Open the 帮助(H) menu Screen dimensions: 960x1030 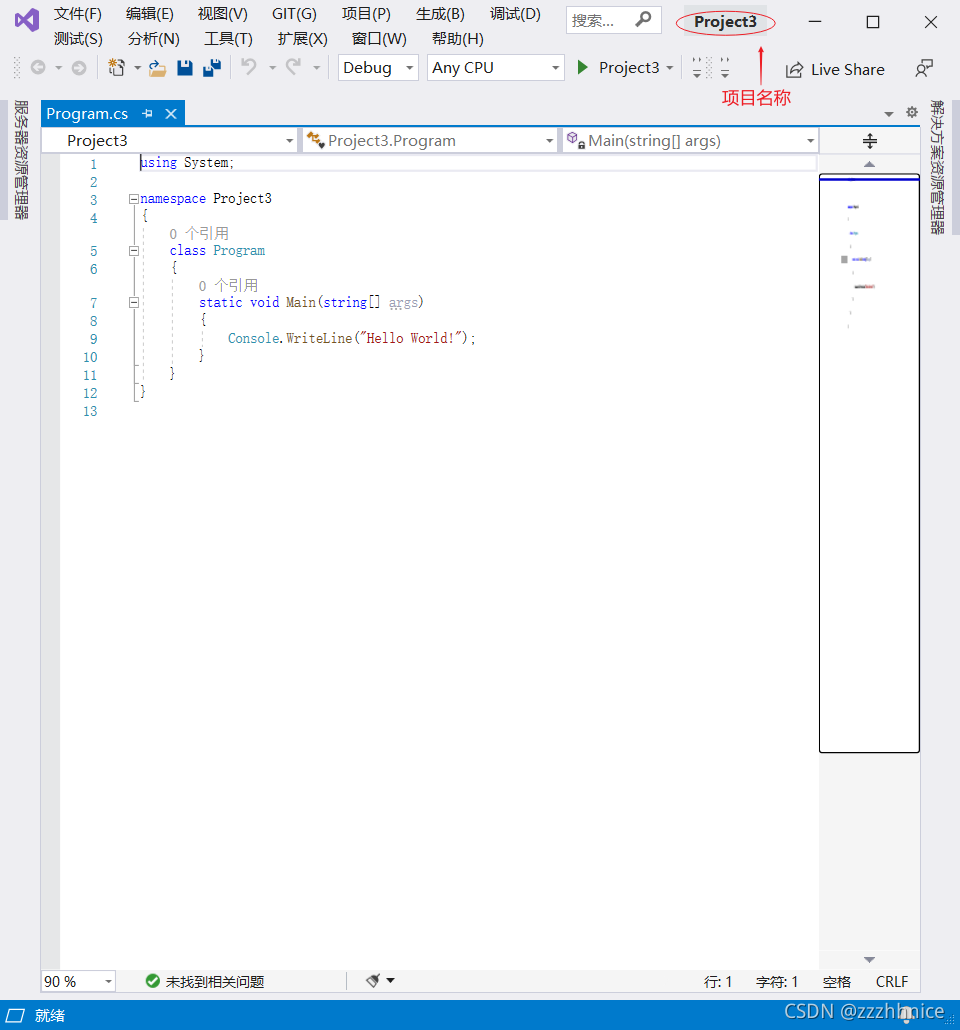[x=457, y=39]
